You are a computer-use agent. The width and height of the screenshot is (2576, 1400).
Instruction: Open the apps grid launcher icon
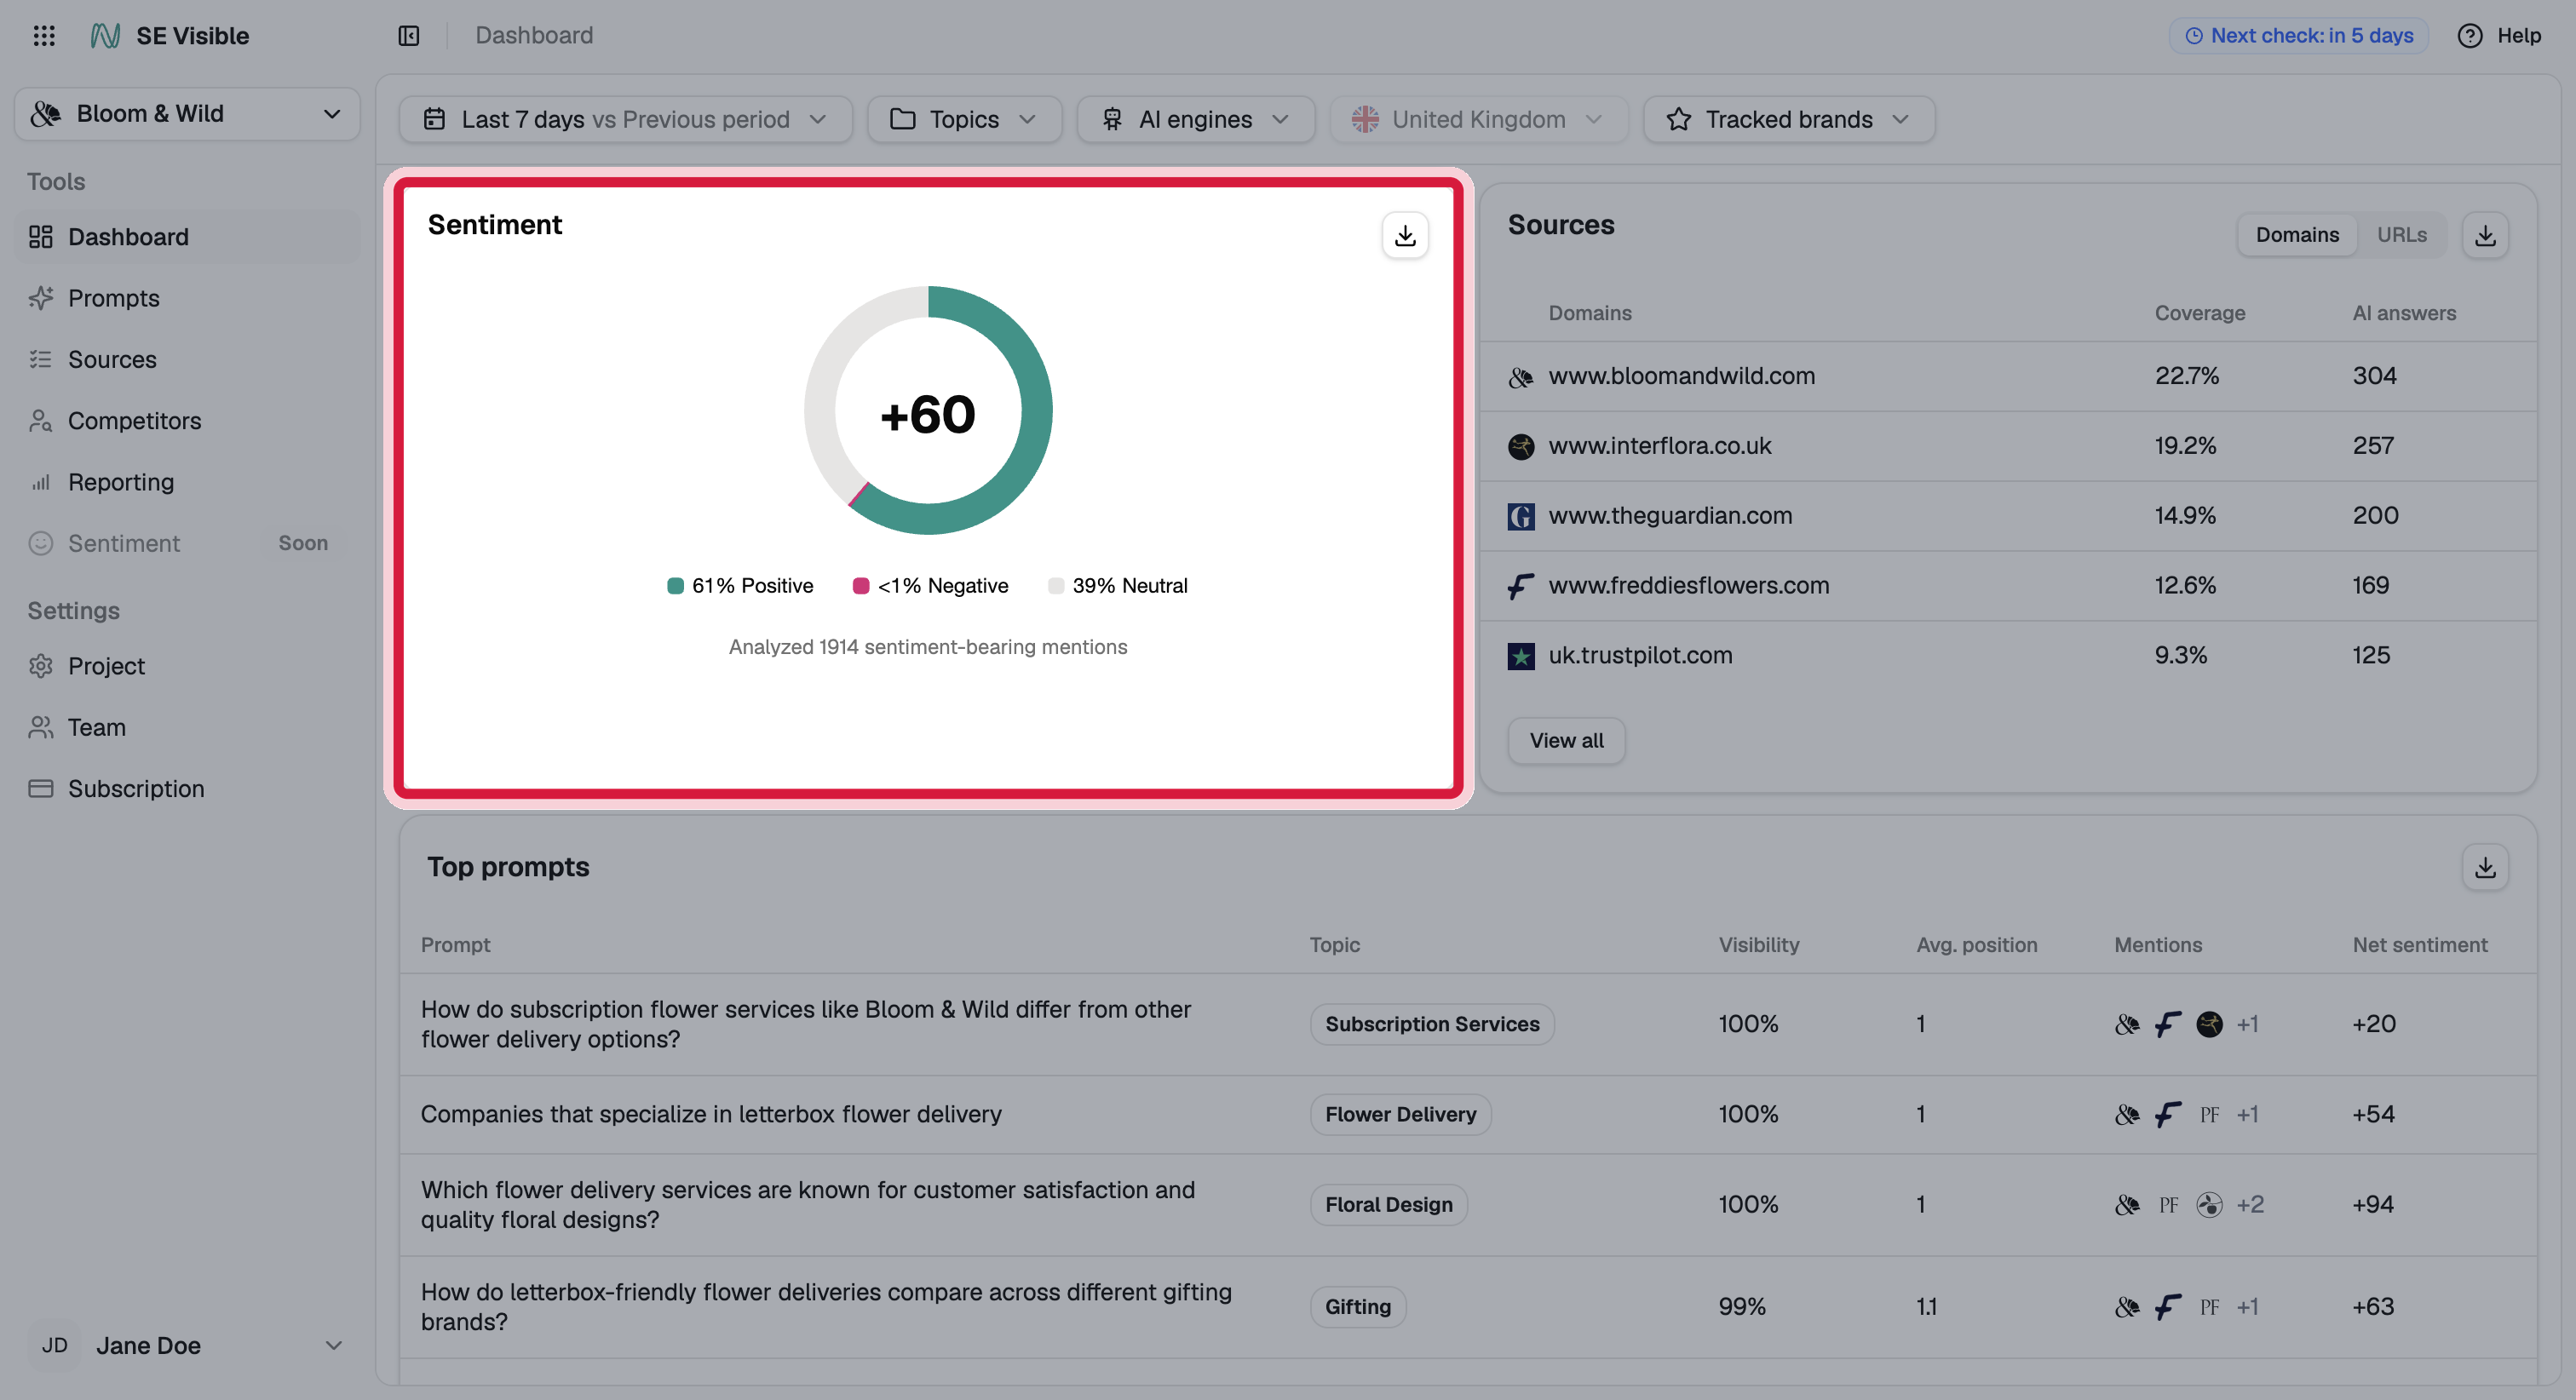click(x=44, y=36)
